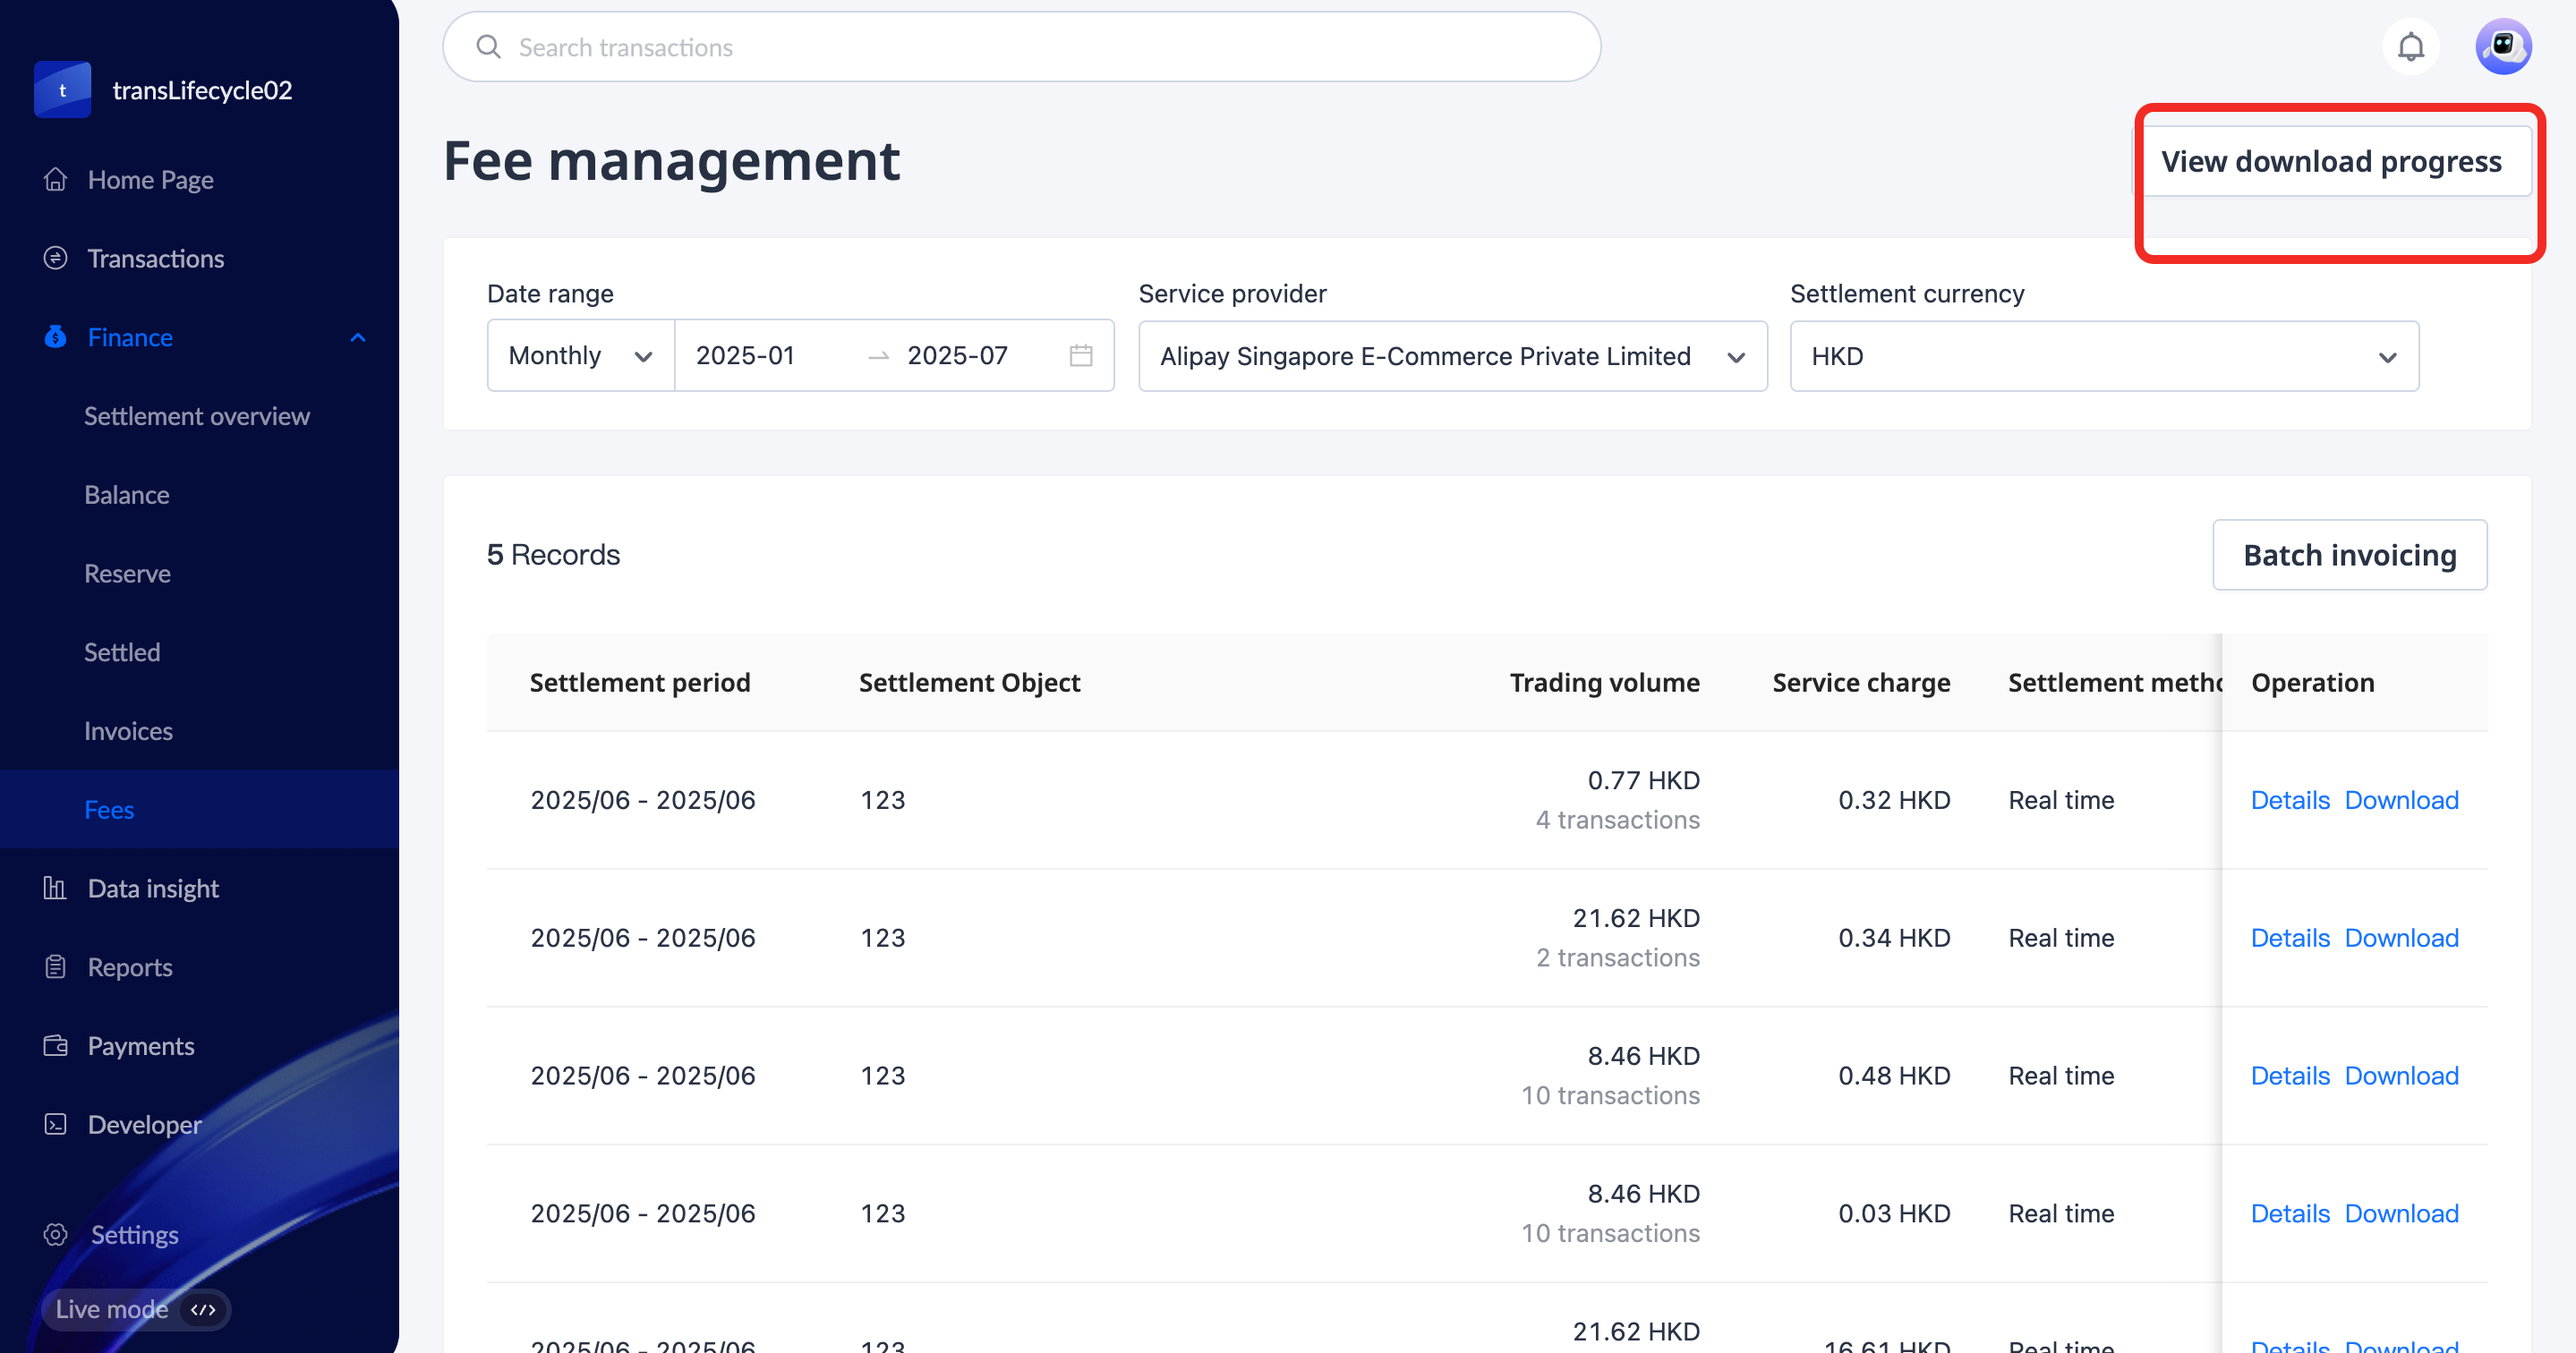Click View download progress button
This screenshot has width=2576, height=1353.
[2331, 162]
